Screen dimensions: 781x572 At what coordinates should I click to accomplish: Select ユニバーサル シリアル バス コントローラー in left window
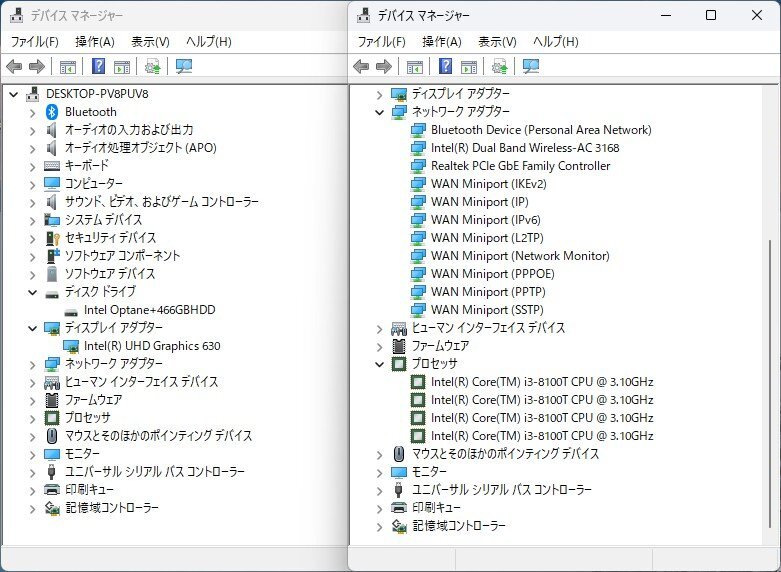155,471
